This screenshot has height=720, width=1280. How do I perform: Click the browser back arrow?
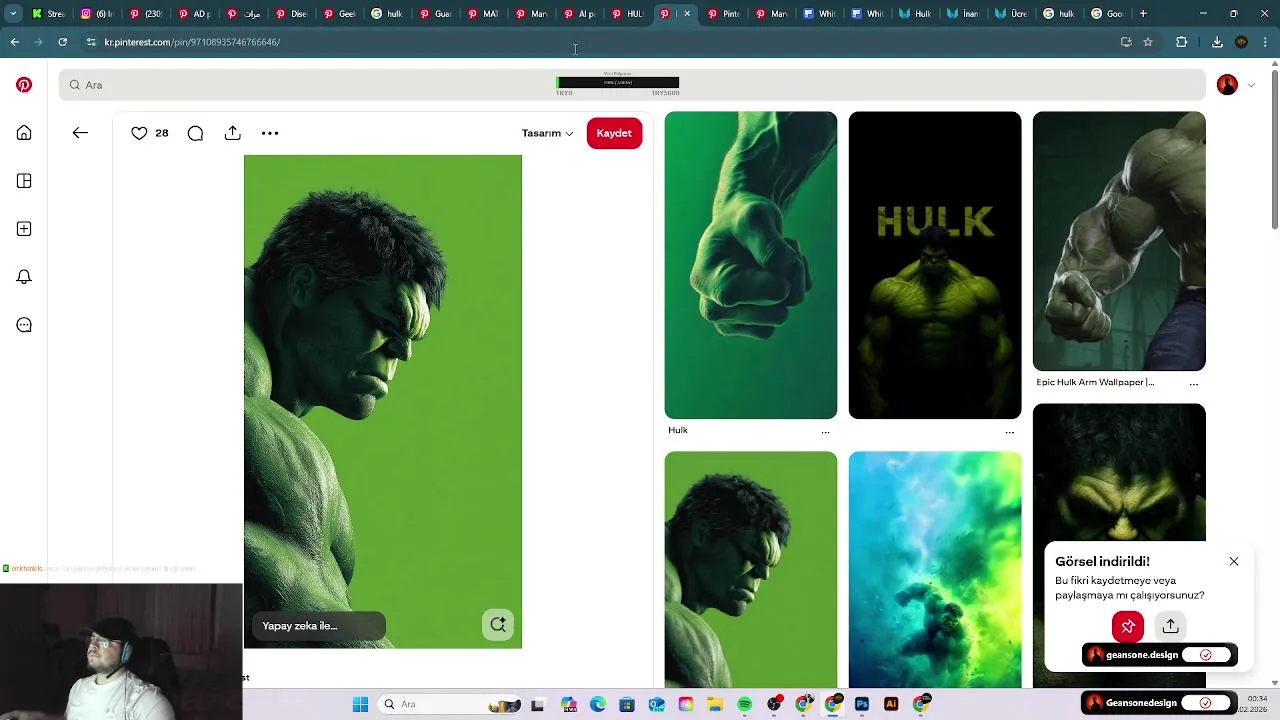[x=15, y=42]
